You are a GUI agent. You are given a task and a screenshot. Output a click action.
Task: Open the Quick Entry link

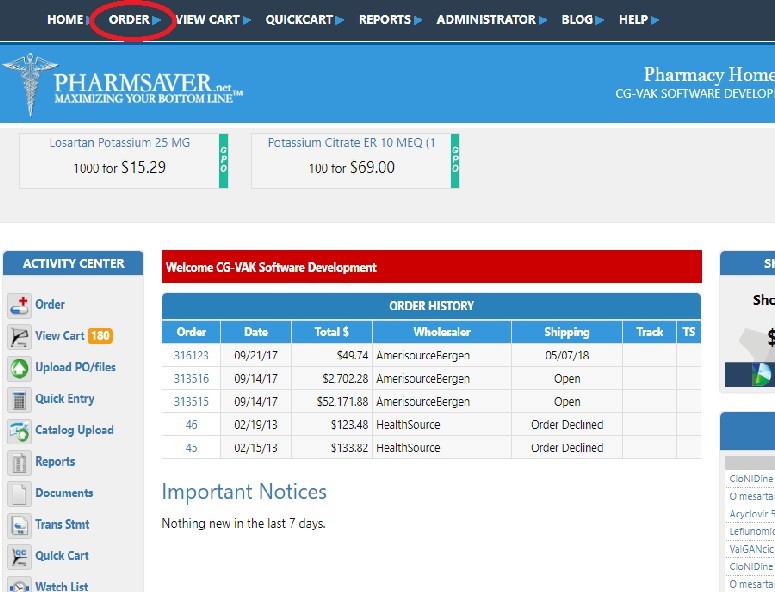[x=65, y=399]
